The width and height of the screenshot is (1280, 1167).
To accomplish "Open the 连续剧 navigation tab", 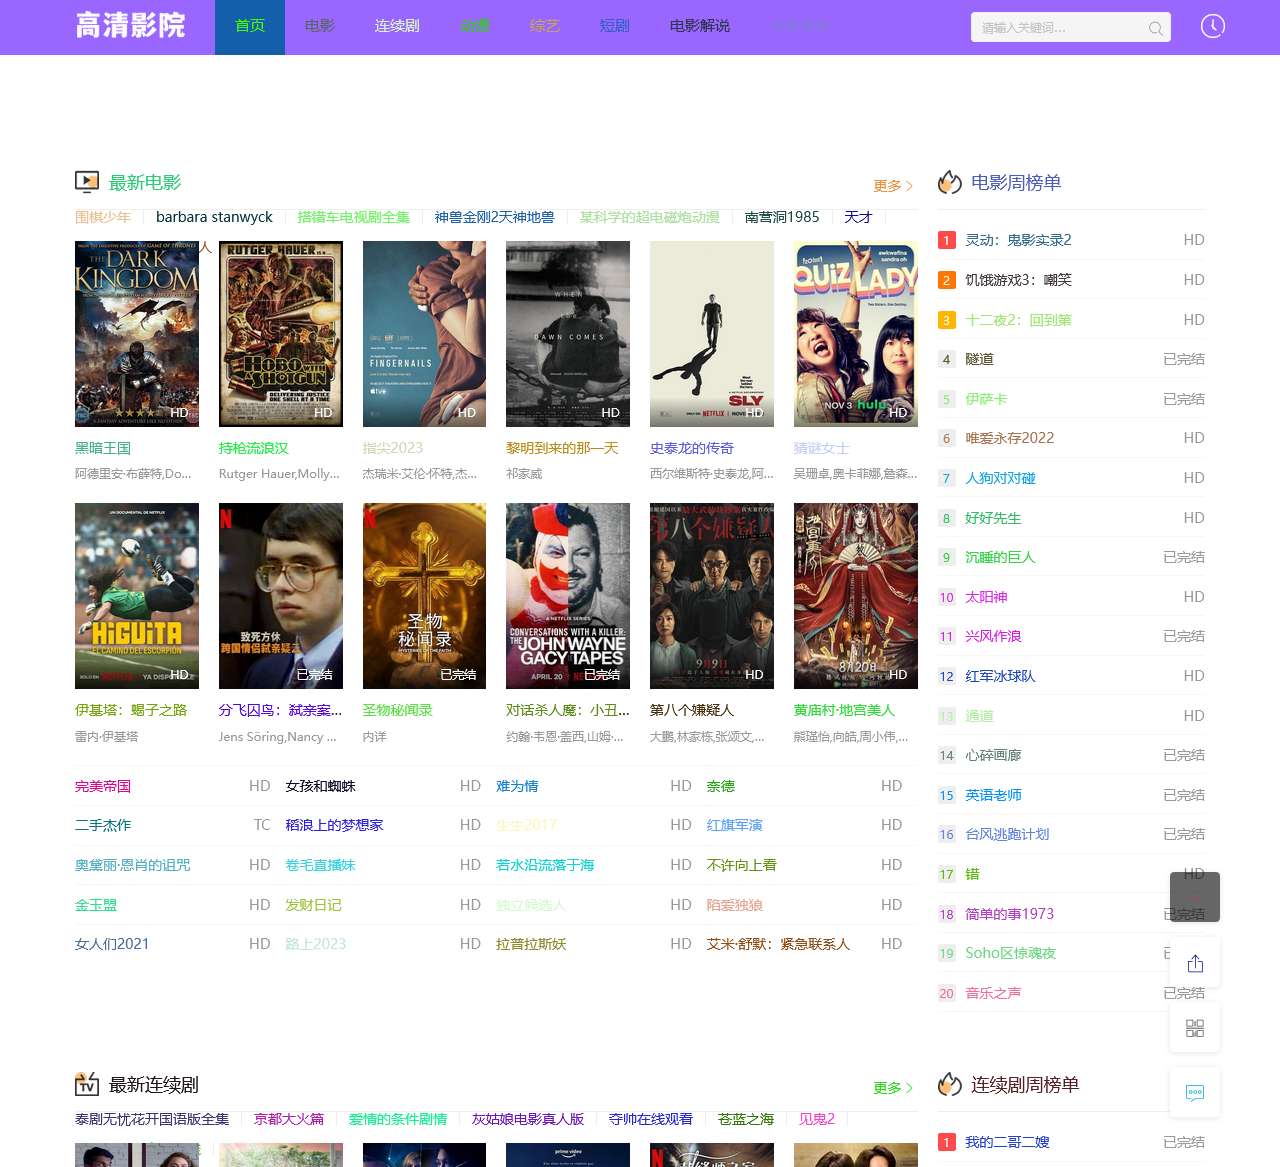I will [397, 27].
